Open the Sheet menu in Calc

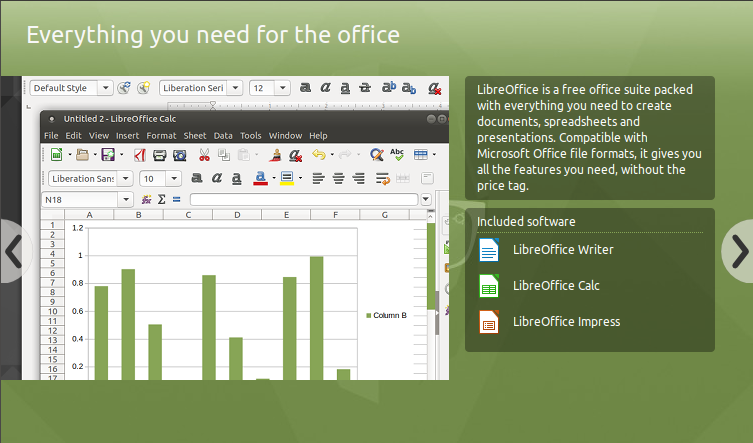195,135
